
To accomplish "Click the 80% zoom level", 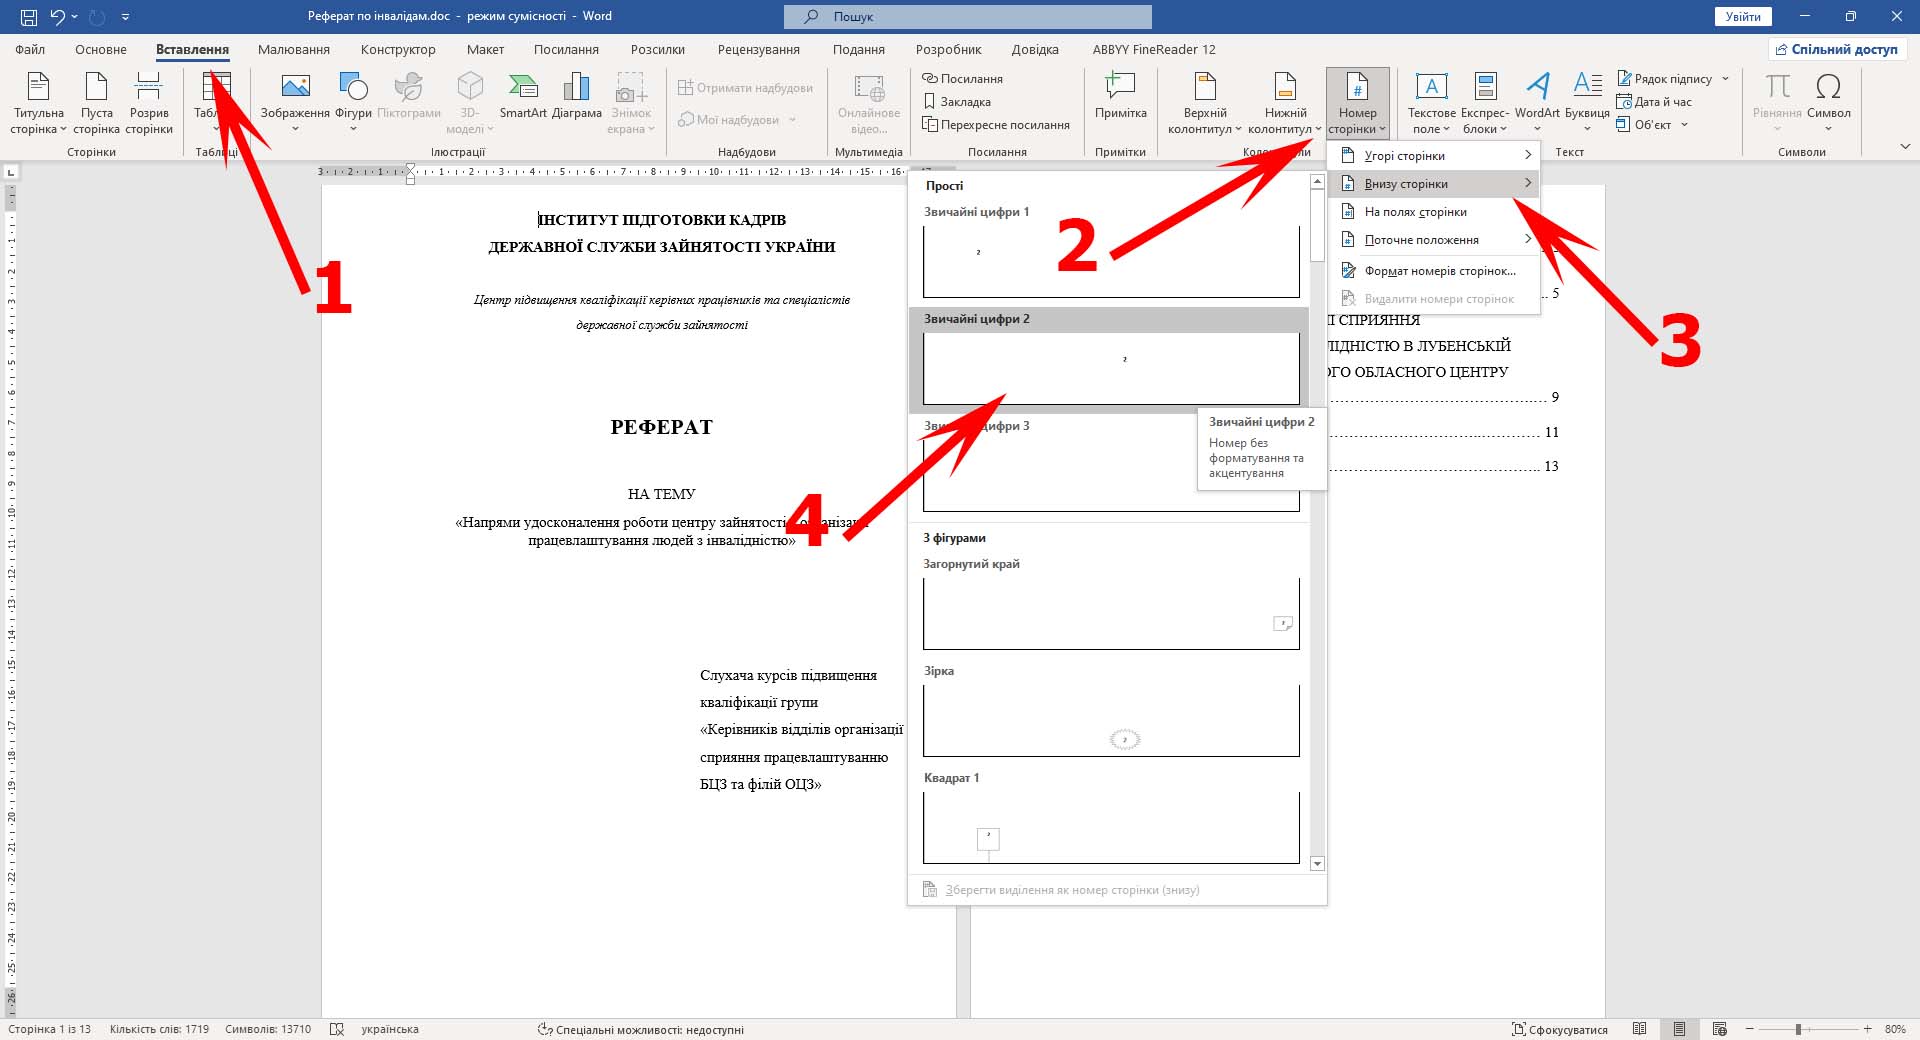I will pyautogui.click(x=1895, y=1029).
